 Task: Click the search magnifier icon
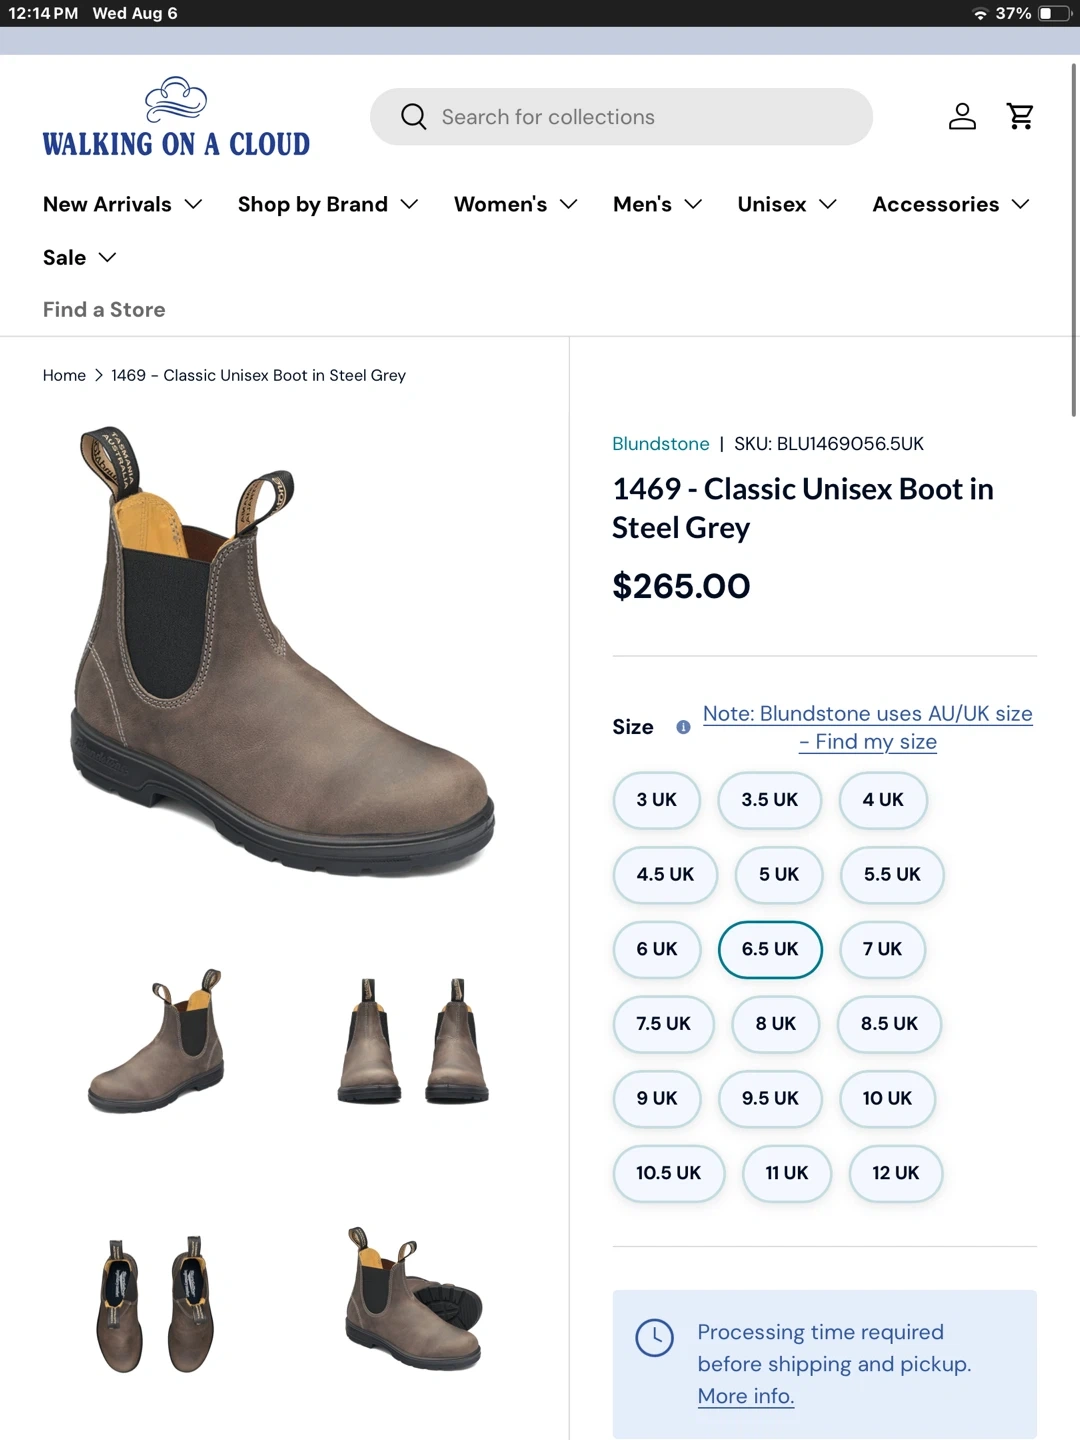413,116
